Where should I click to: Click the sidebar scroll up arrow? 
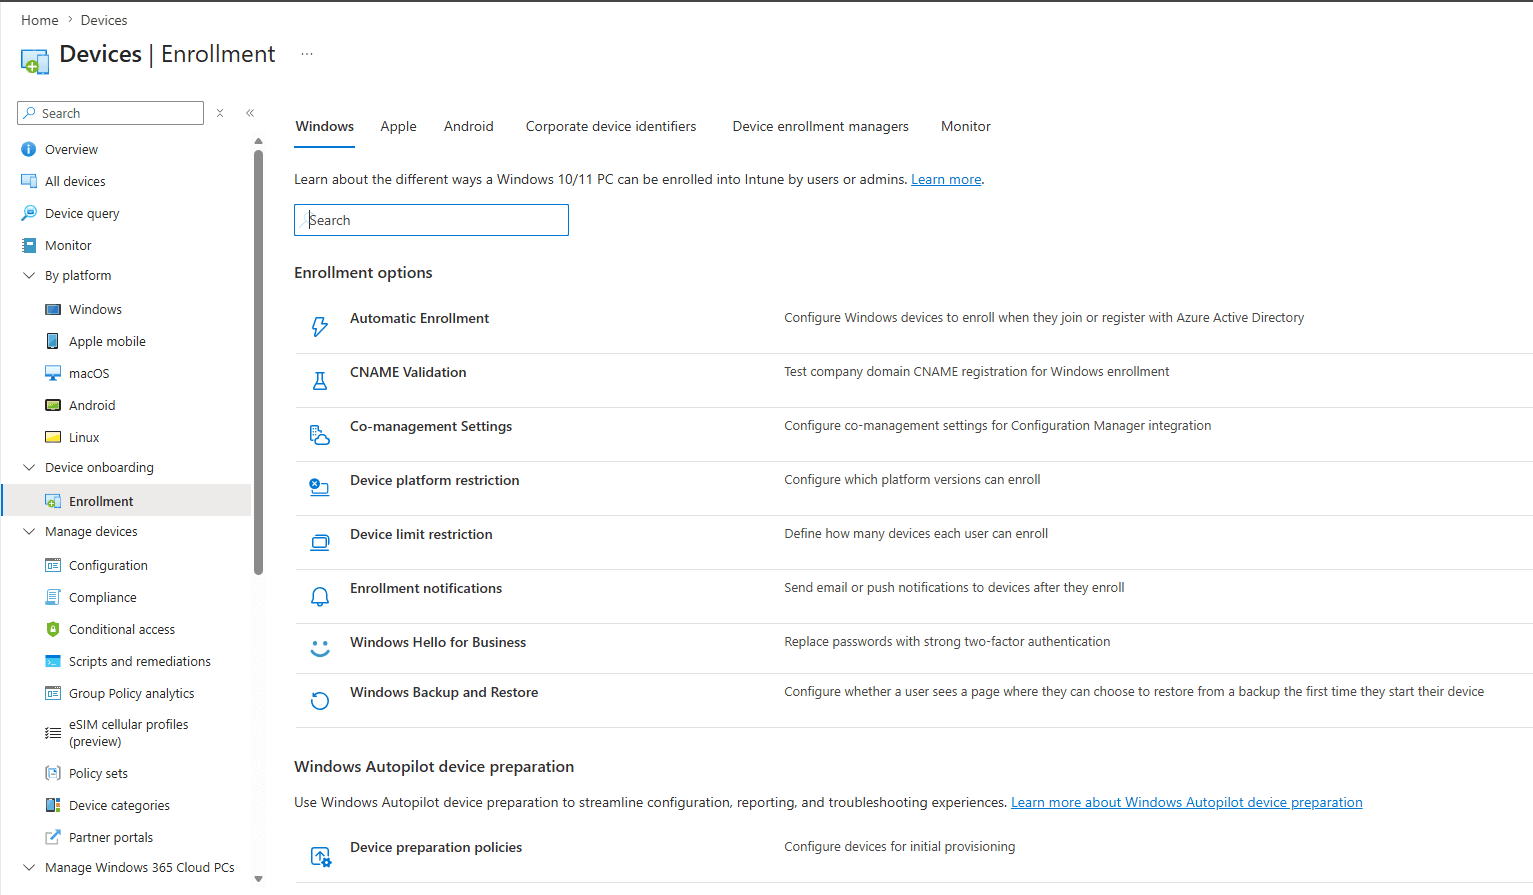click(258, 141)
